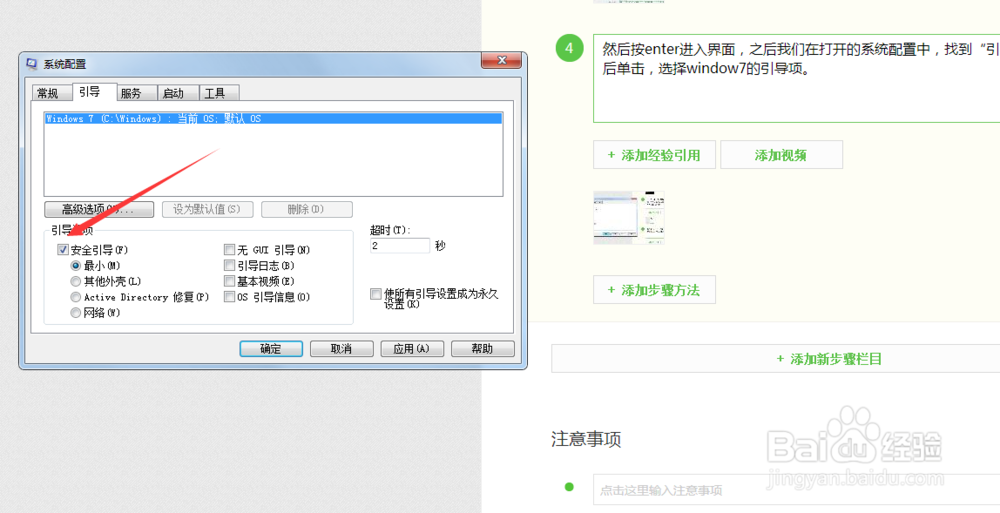The height and width of the screenshot is (513, 1000).
Task: Switch to the 常规 tab
Action: tap(48, 93)
